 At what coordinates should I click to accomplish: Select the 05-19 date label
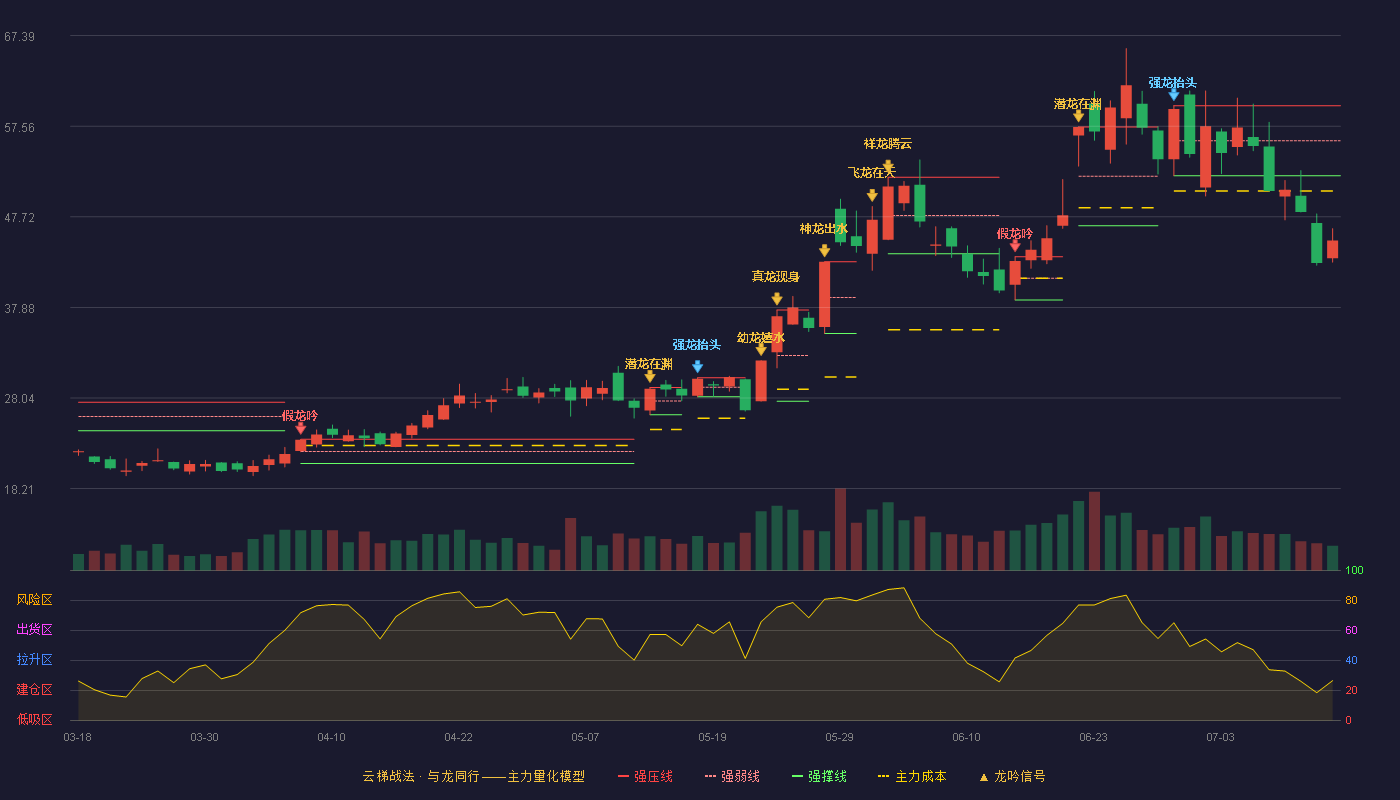(x=713, y=737)
